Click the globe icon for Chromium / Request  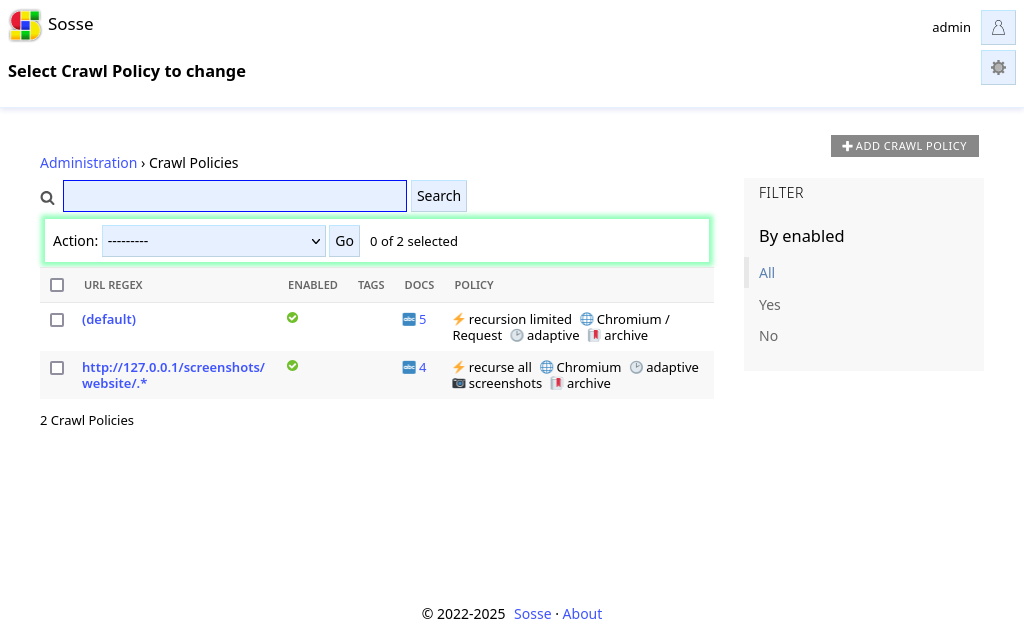(586, 319)
